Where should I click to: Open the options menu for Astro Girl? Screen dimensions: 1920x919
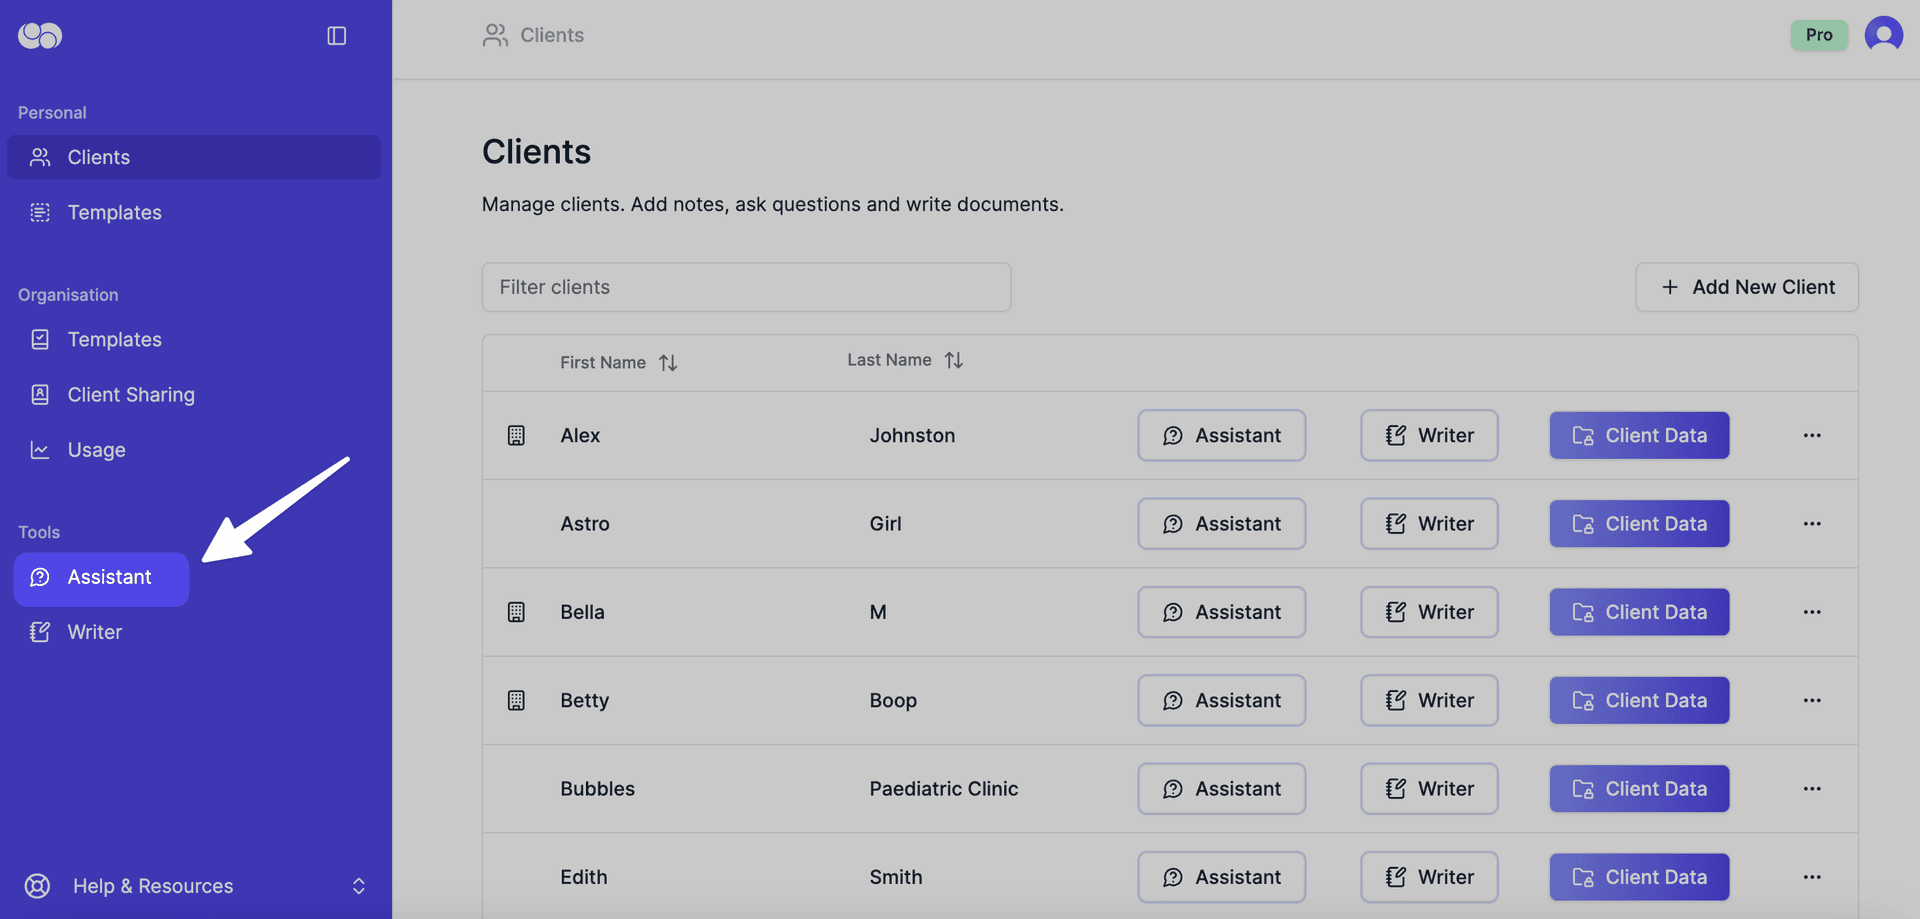coord(1812,523)
